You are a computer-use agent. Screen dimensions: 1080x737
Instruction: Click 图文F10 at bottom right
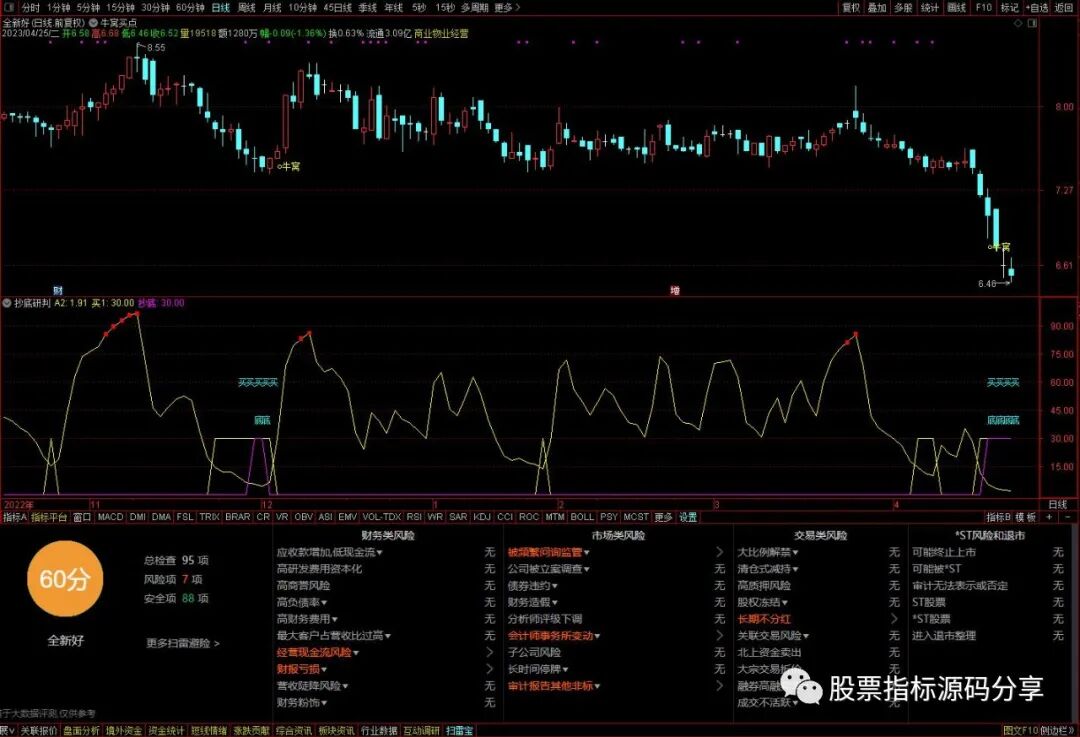pyautogui.click(x=1021, y=731)
